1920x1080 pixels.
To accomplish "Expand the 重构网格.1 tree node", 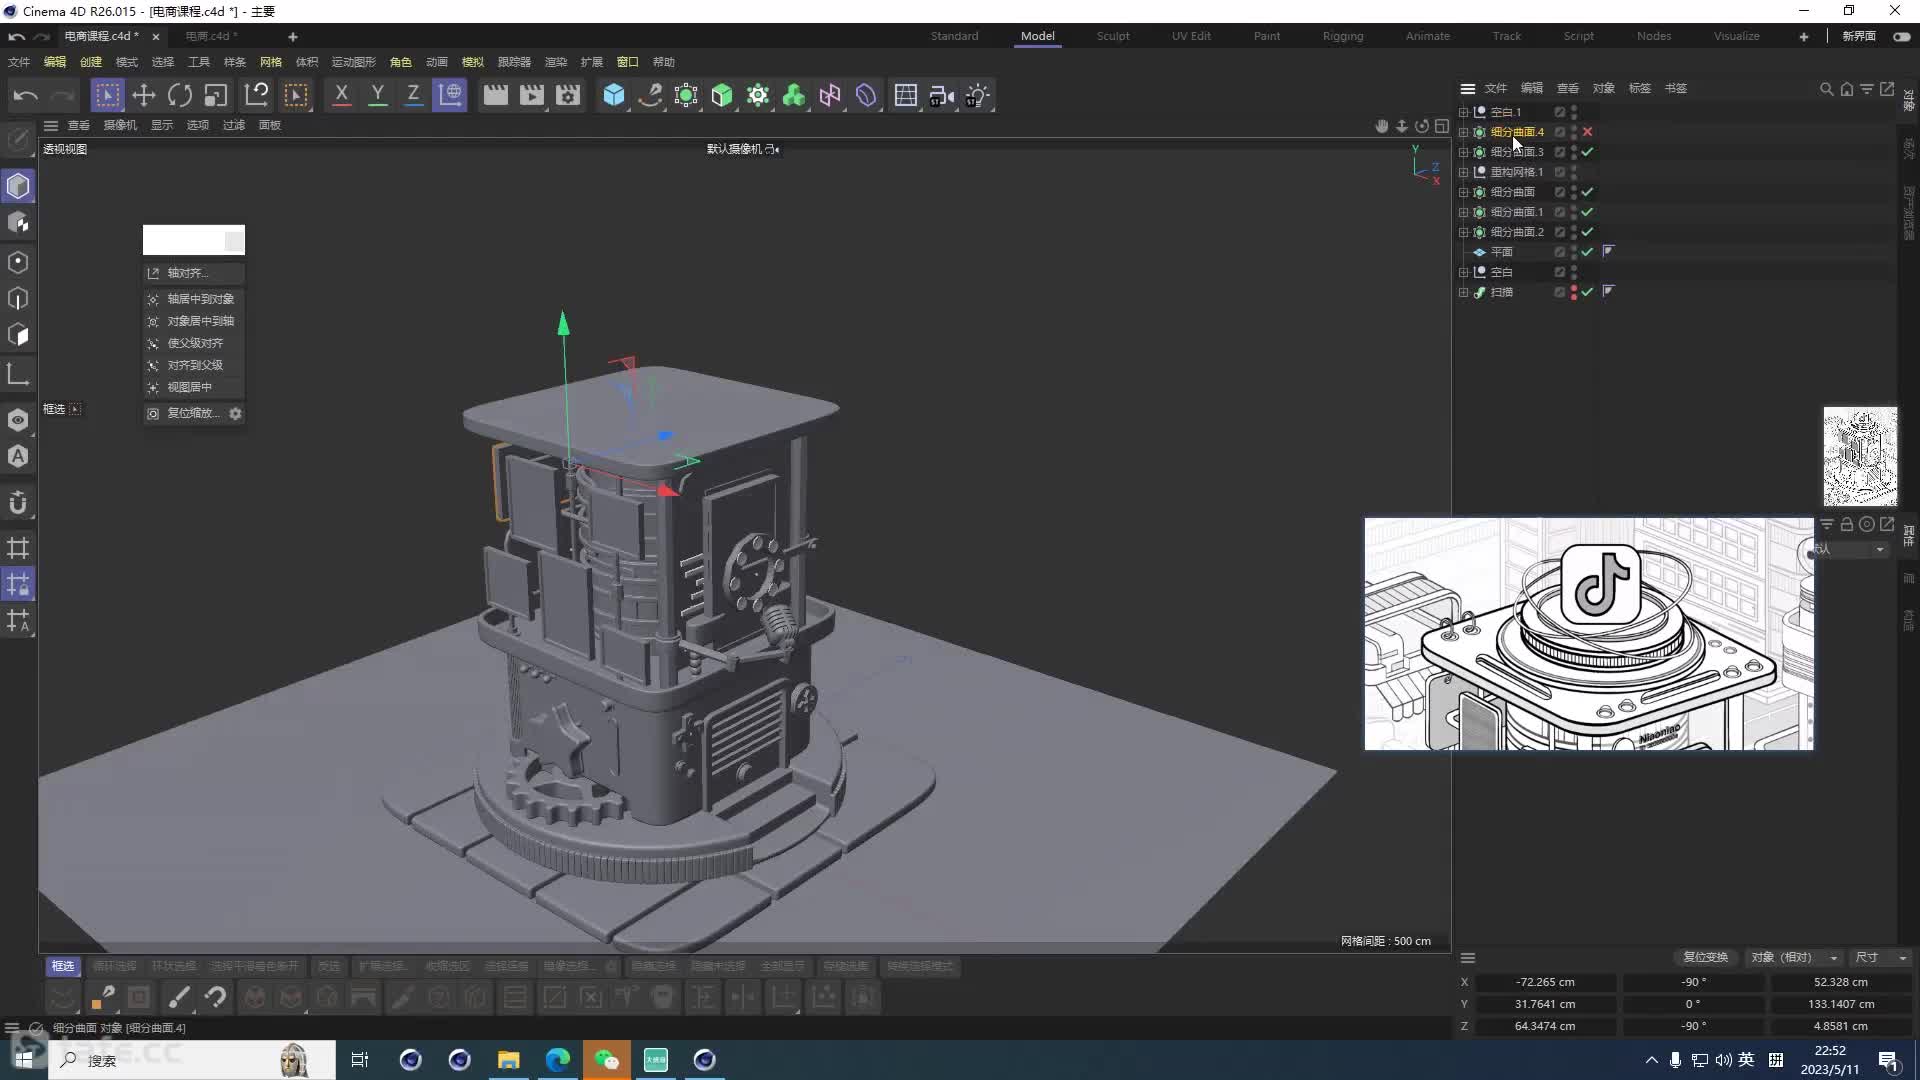I will 1464,172.
